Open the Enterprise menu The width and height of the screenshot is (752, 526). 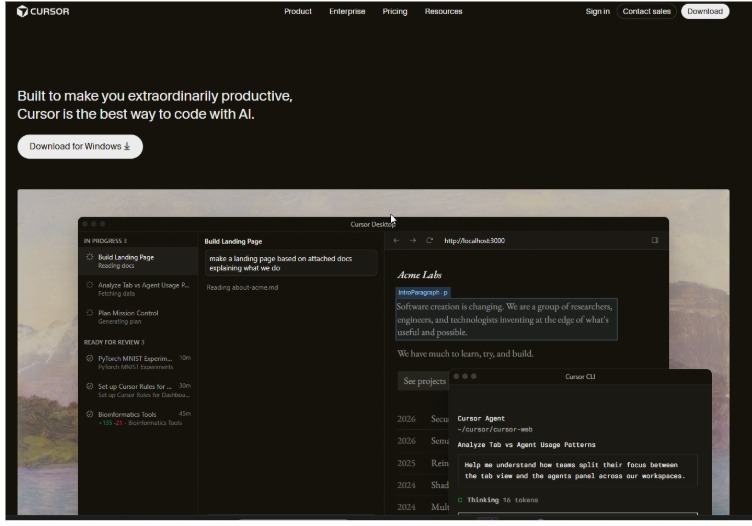point(347,11)
